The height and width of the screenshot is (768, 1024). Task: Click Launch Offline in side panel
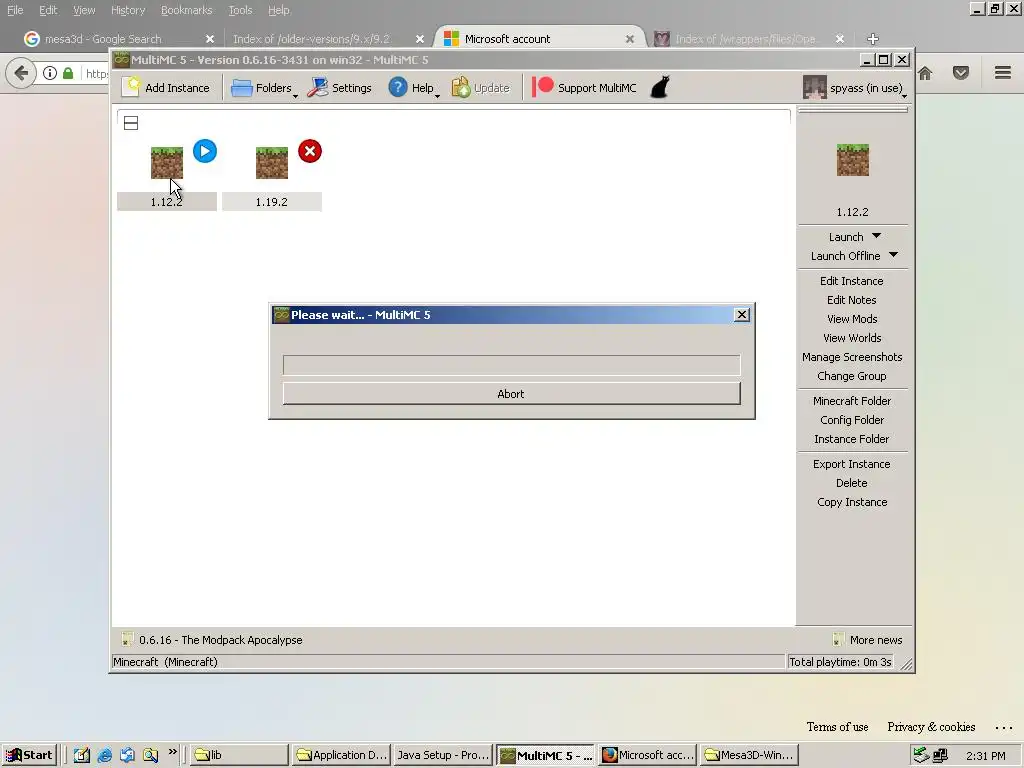(845, 256)
